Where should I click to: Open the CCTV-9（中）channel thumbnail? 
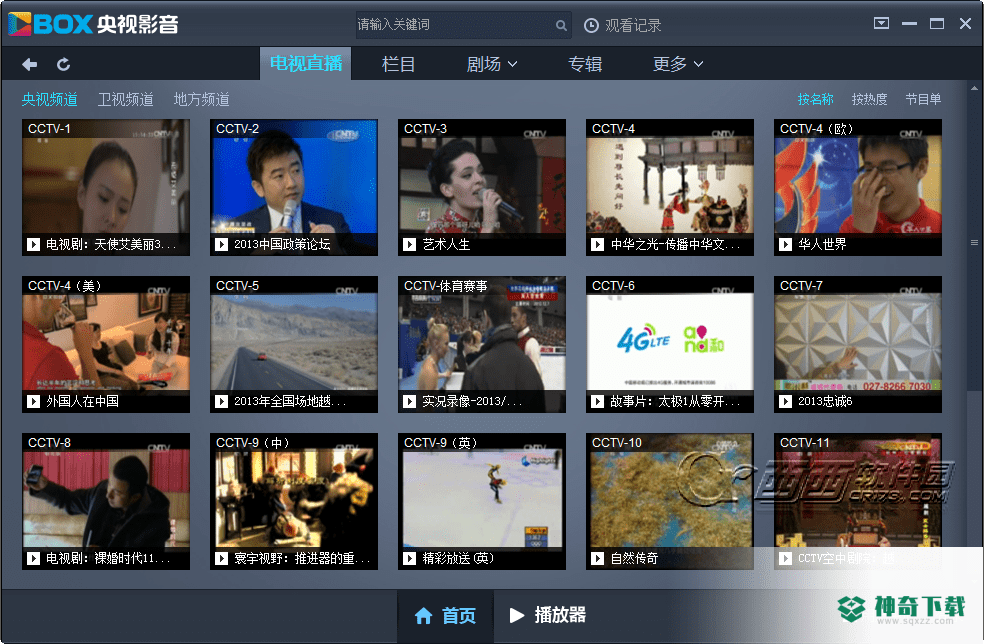[294, 501]
